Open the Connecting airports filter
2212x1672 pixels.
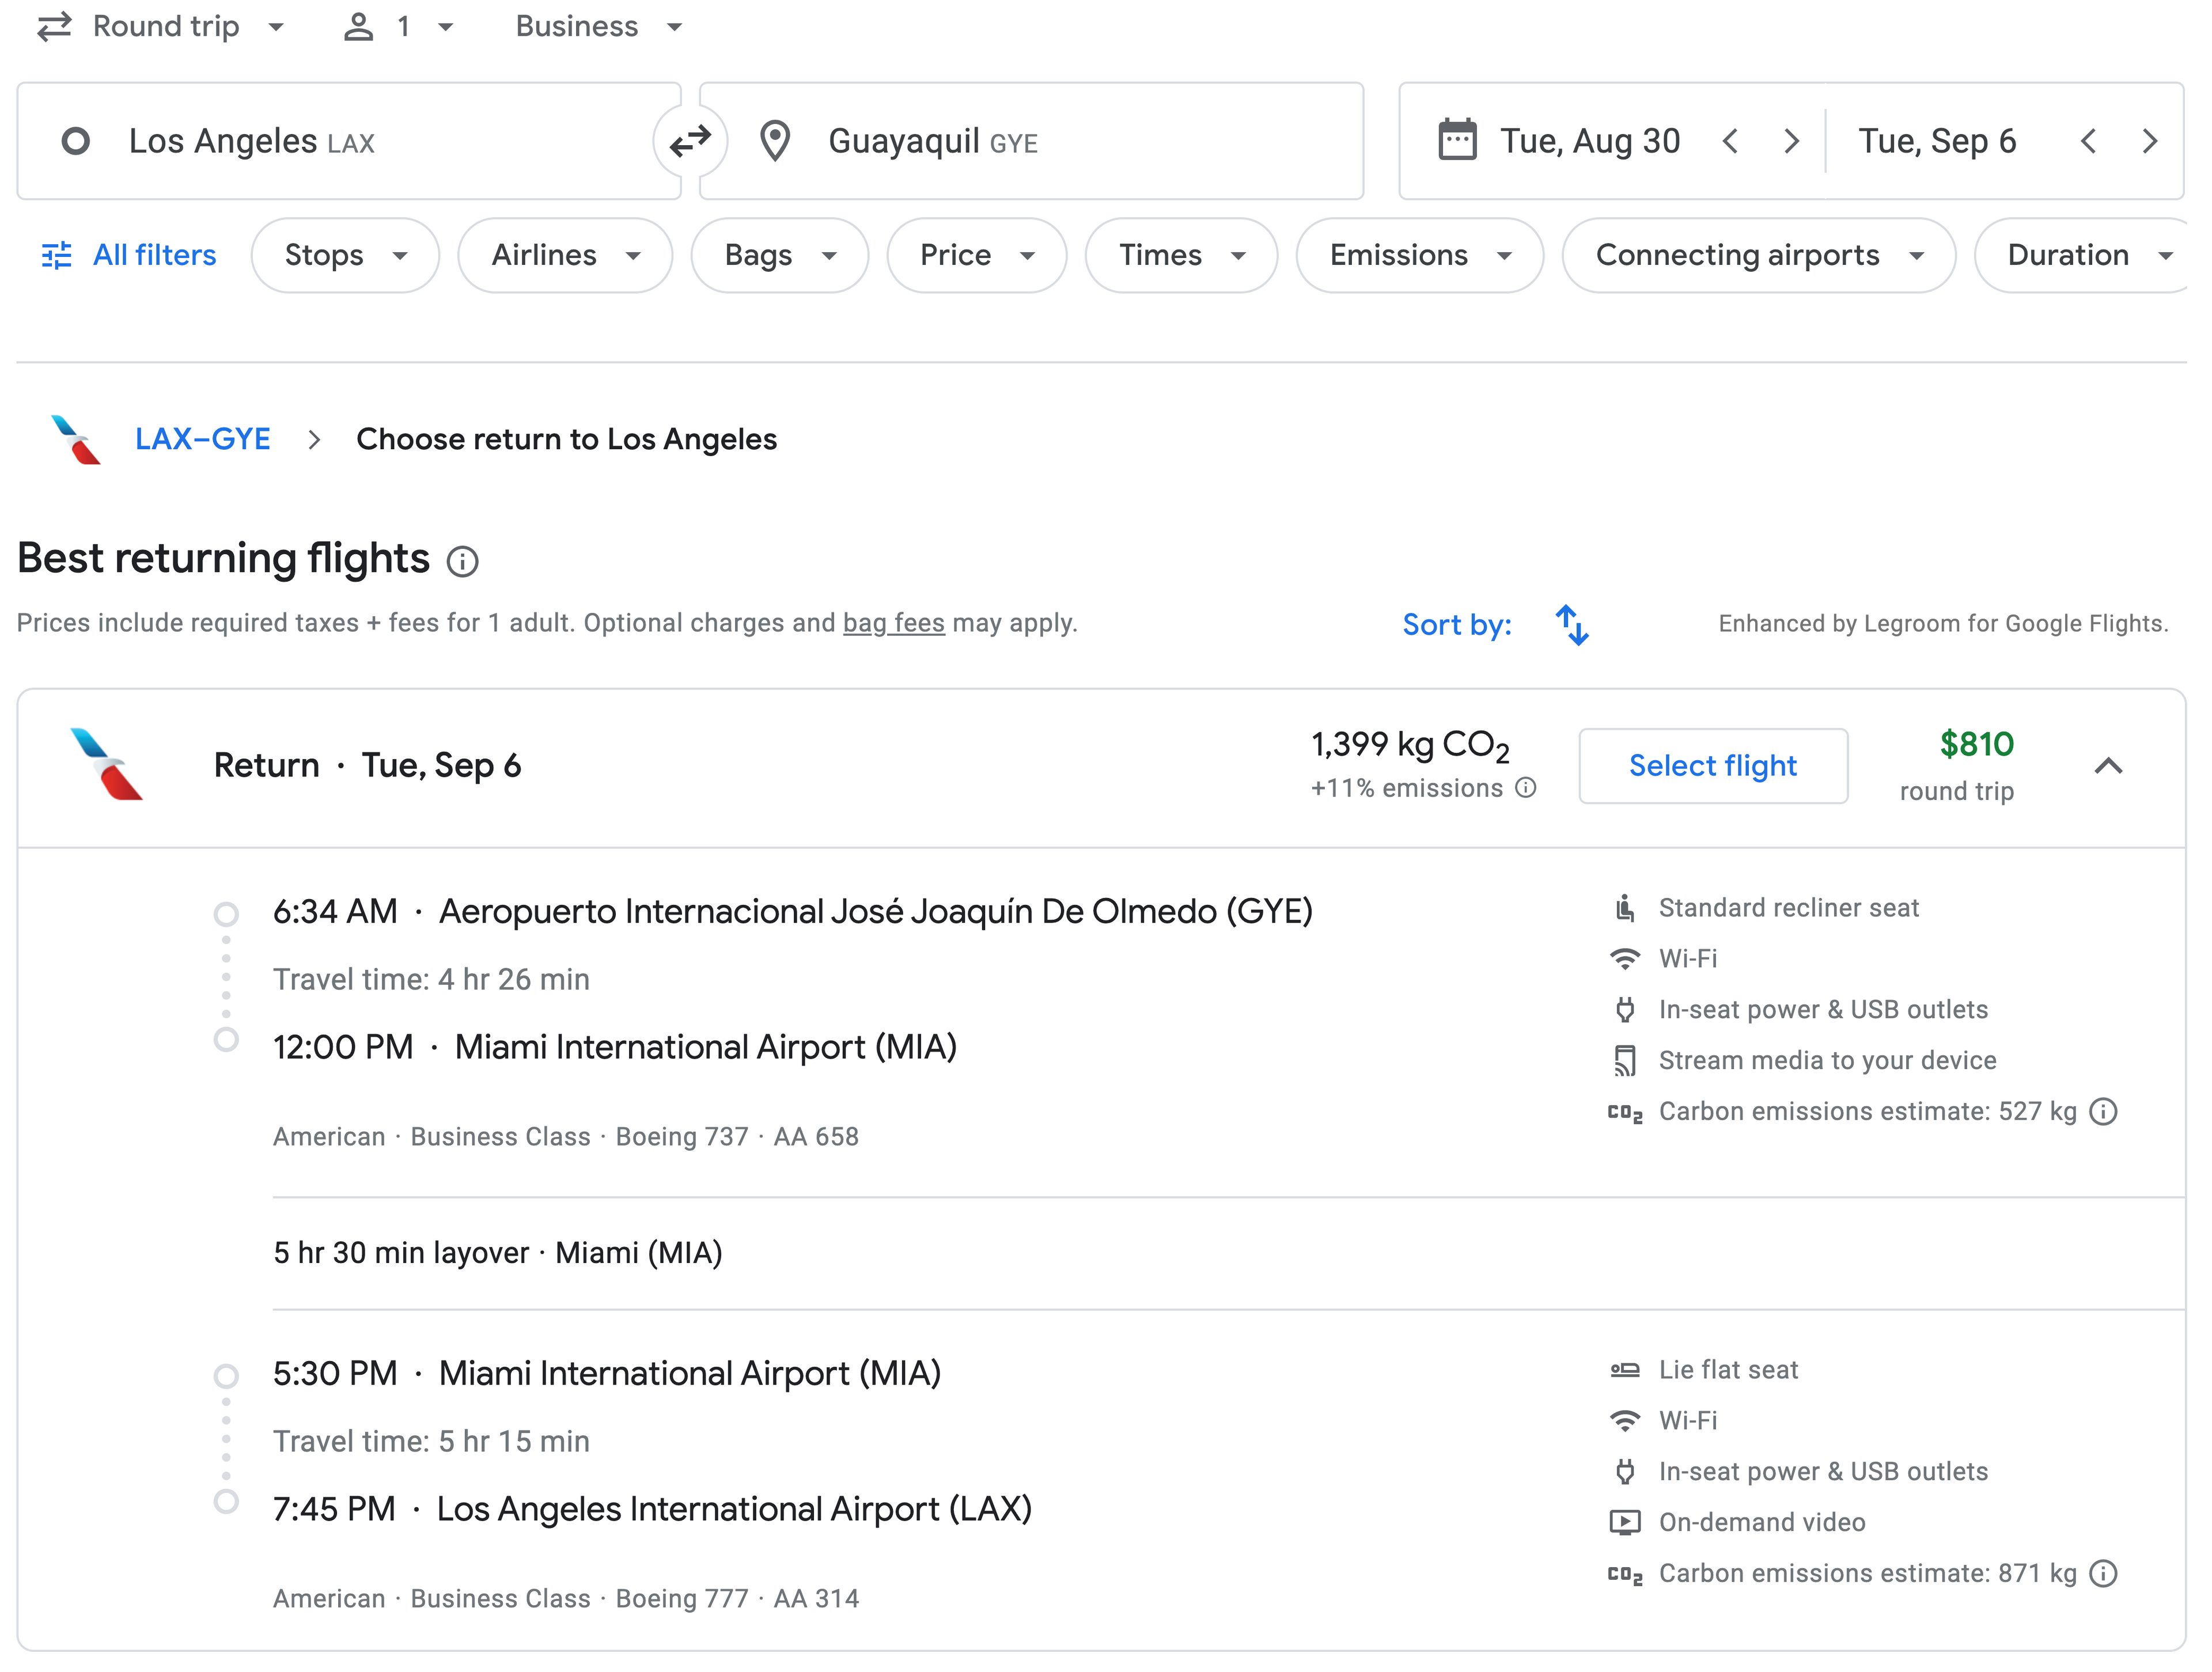click(x=1758, y=255)
